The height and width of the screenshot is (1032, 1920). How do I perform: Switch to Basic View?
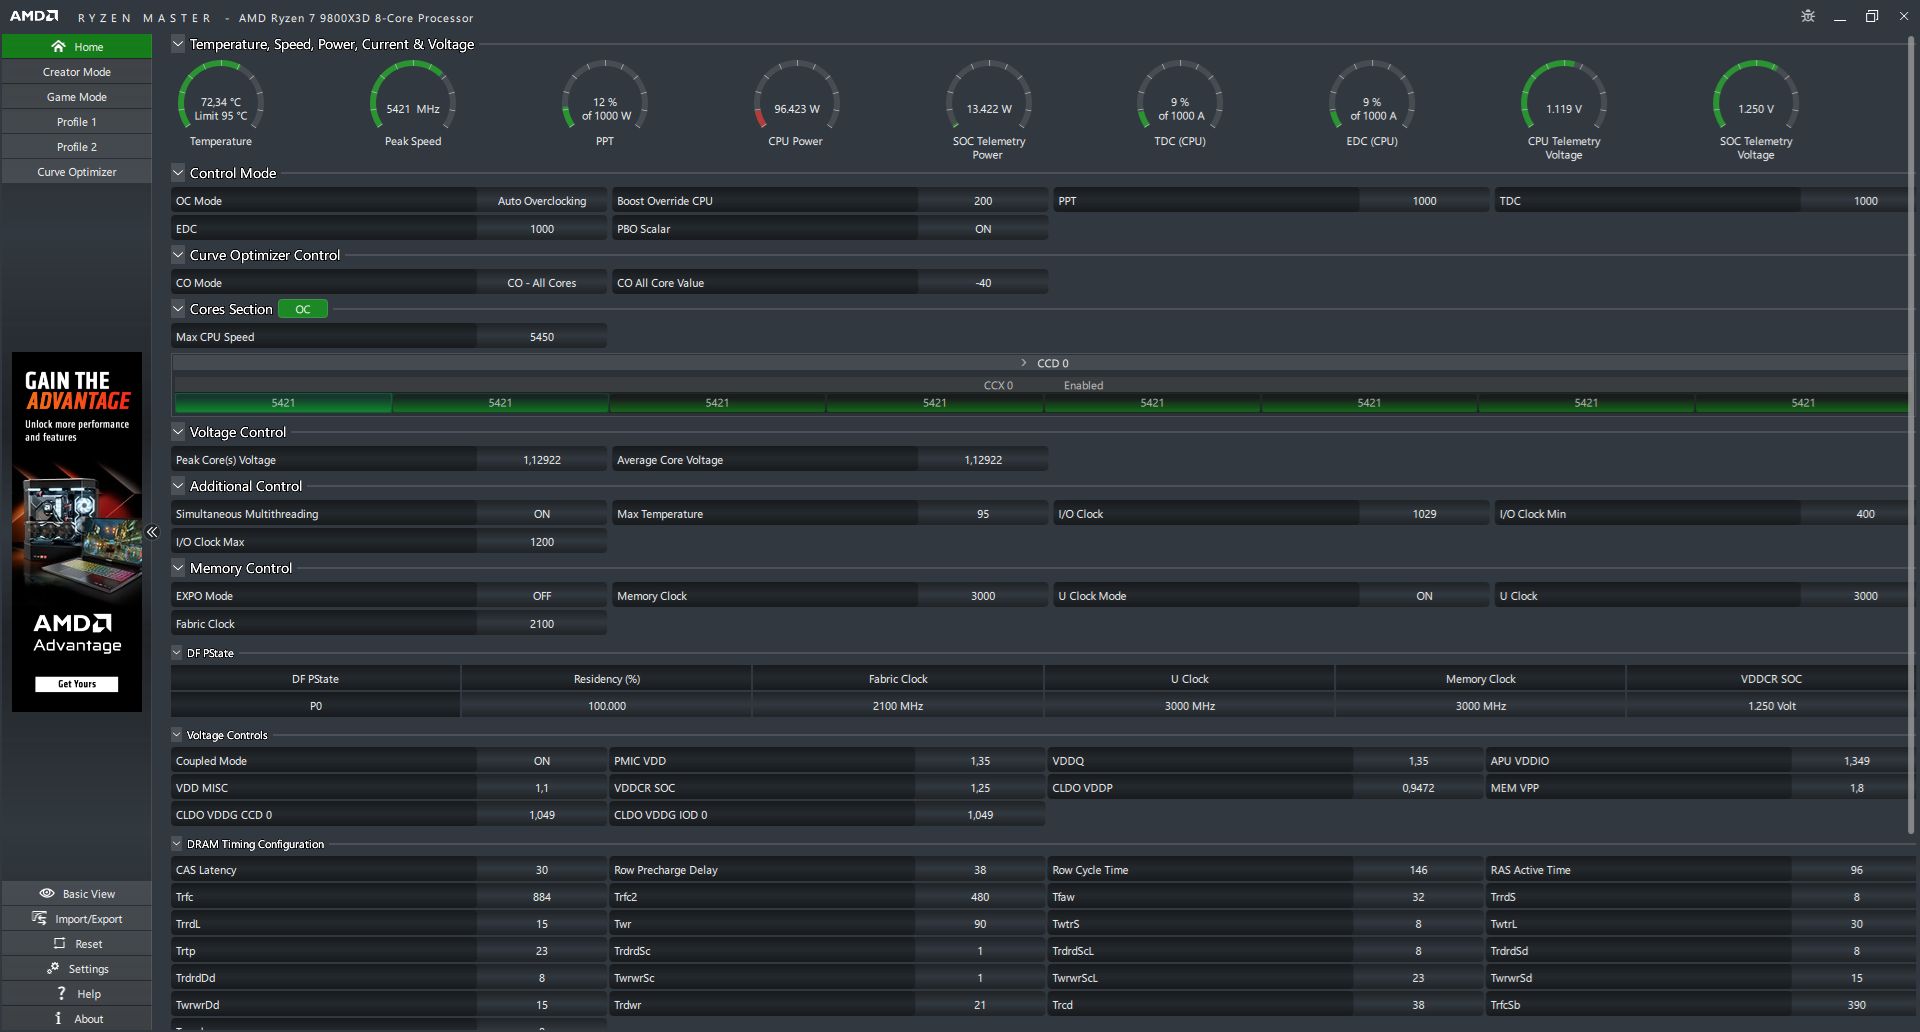click(77, 894)
